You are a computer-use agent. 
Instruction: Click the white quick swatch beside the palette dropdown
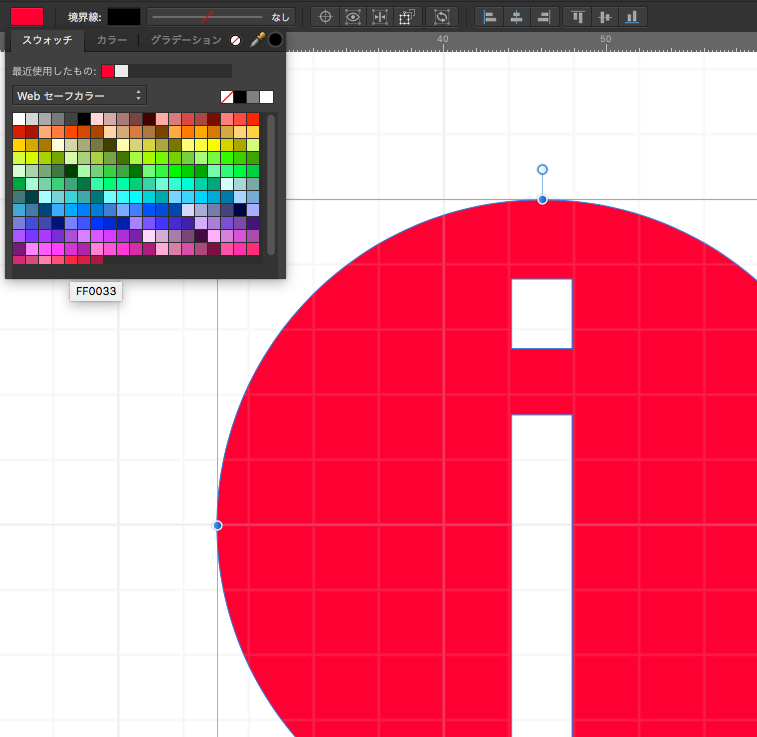click(266, 97)
